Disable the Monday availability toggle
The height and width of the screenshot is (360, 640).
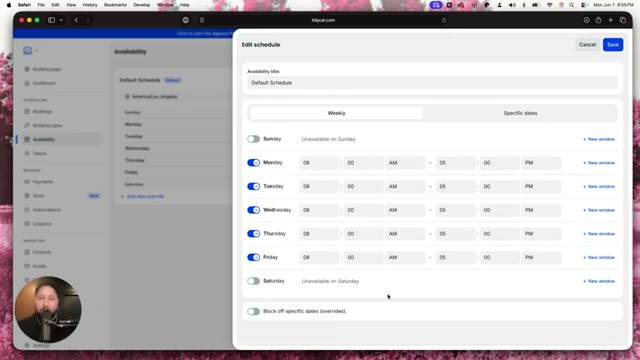coord(253,163)
